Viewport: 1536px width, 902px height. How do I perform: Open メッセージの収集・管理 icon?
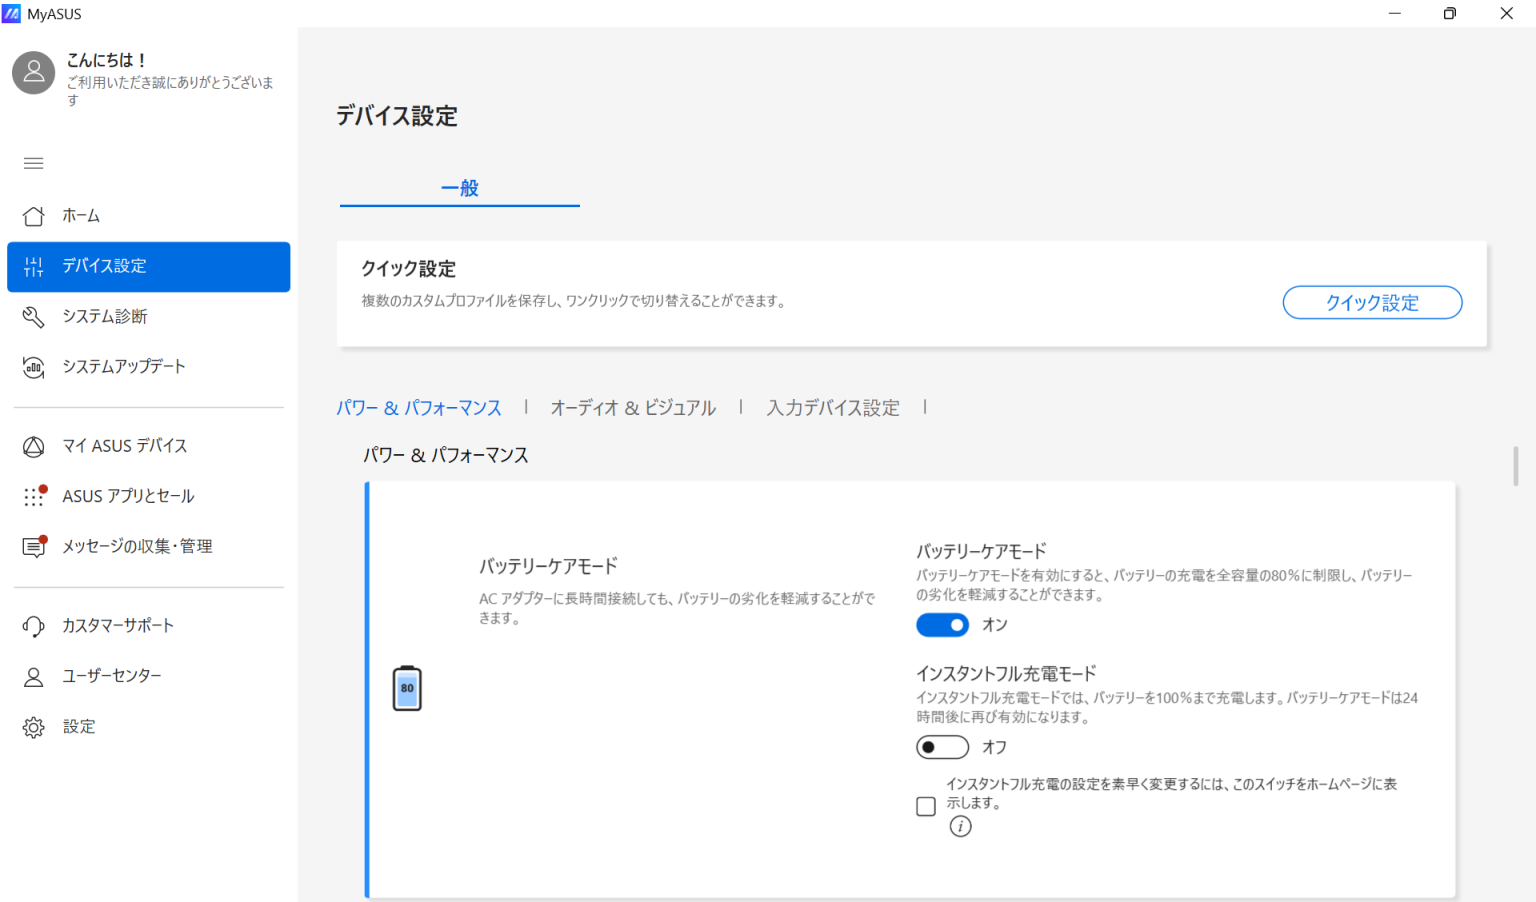(x=34, y=547)
